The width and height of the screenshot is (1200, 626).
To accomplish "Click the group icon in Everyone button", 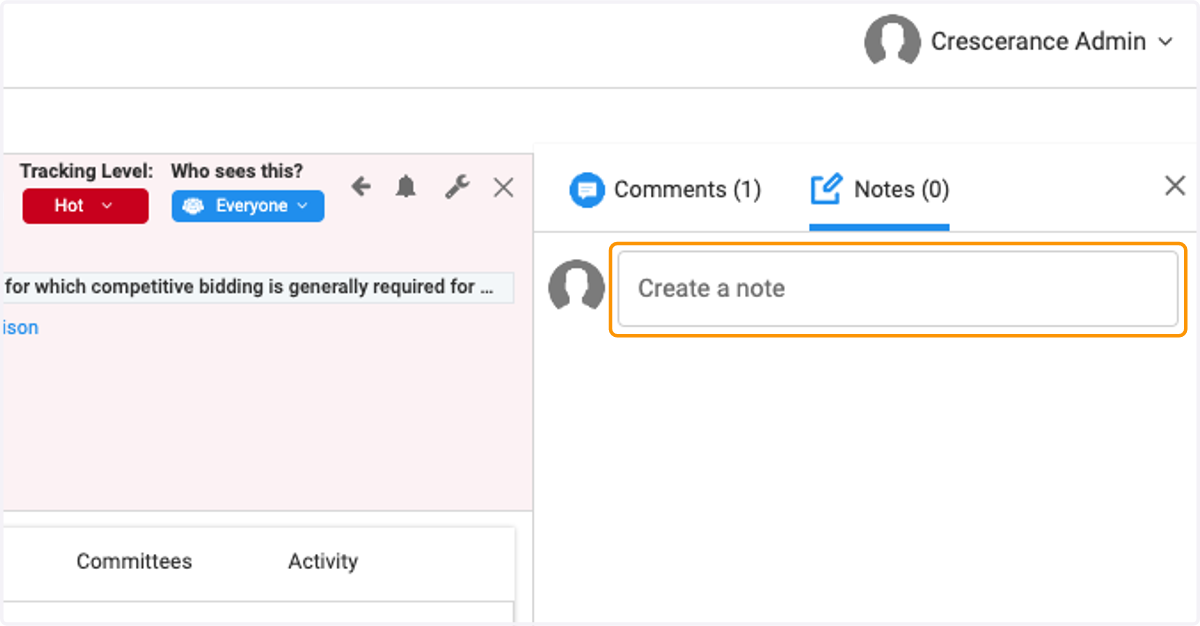I will pos(193,206).
